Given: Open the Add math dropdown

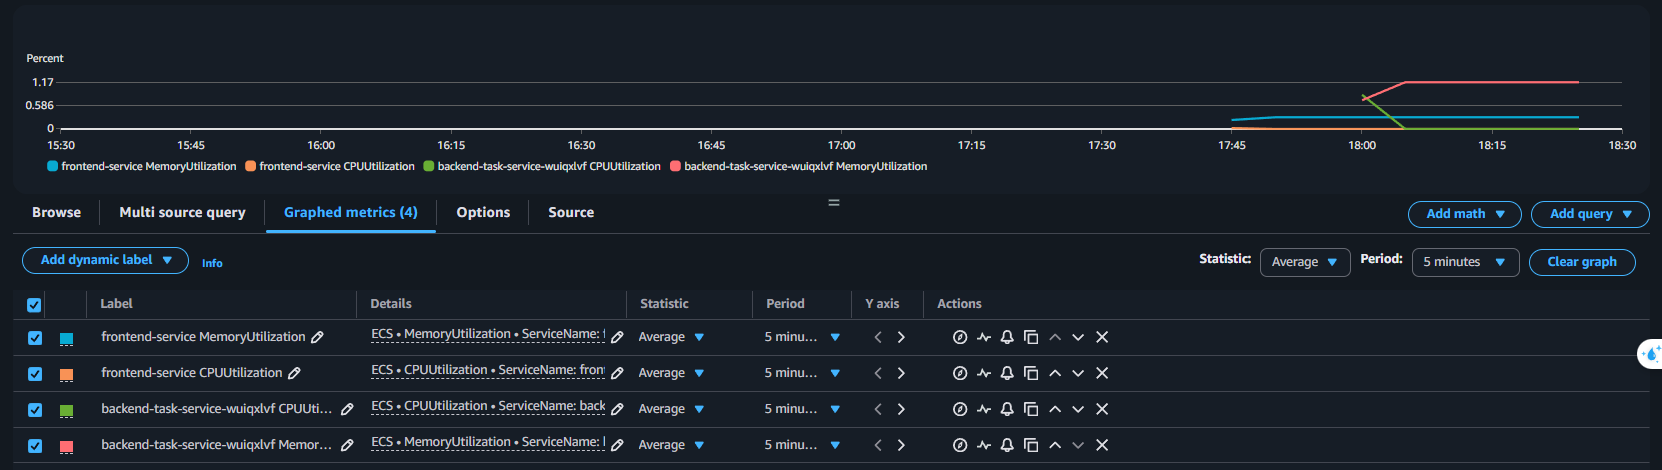Looking at the screenshot, I should coord(1465,214).
